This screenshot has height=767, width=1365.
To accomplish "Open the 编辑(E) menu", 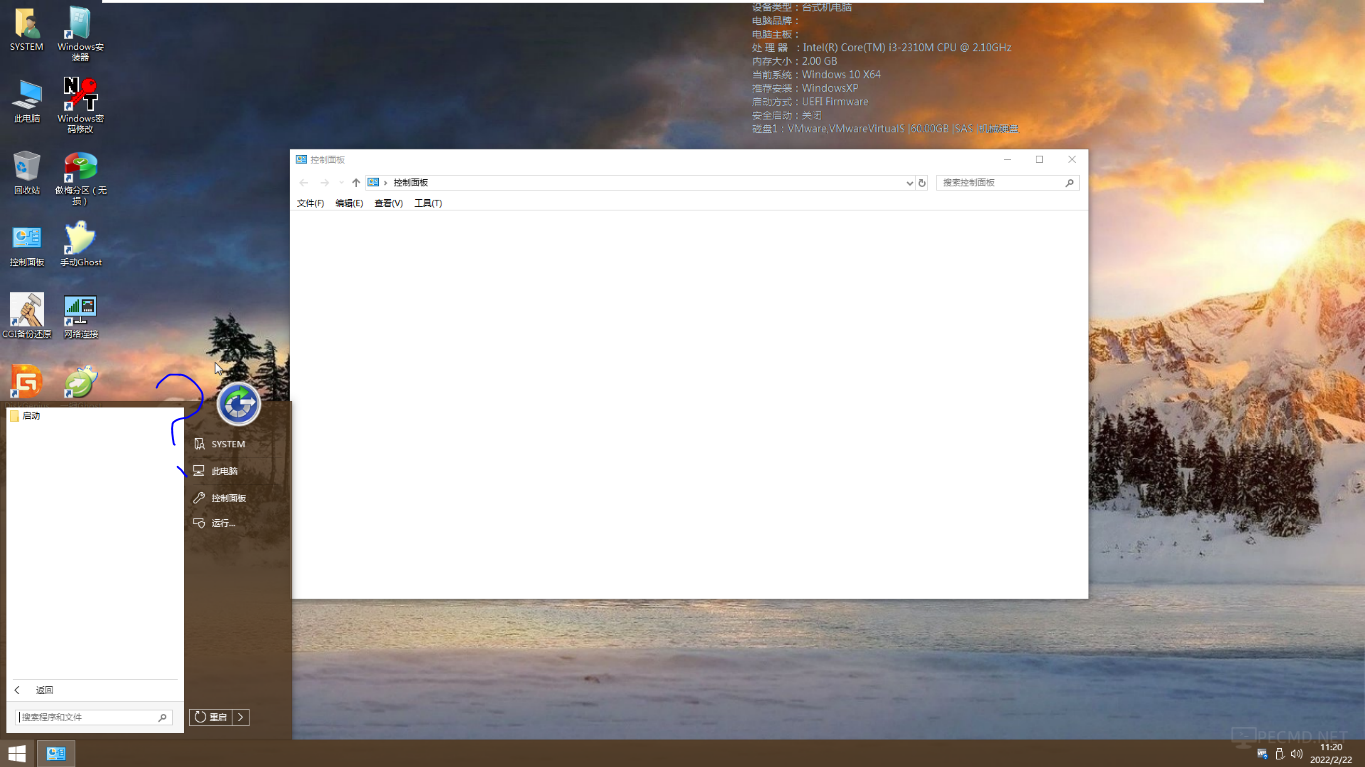I will (x=349, y=203).
